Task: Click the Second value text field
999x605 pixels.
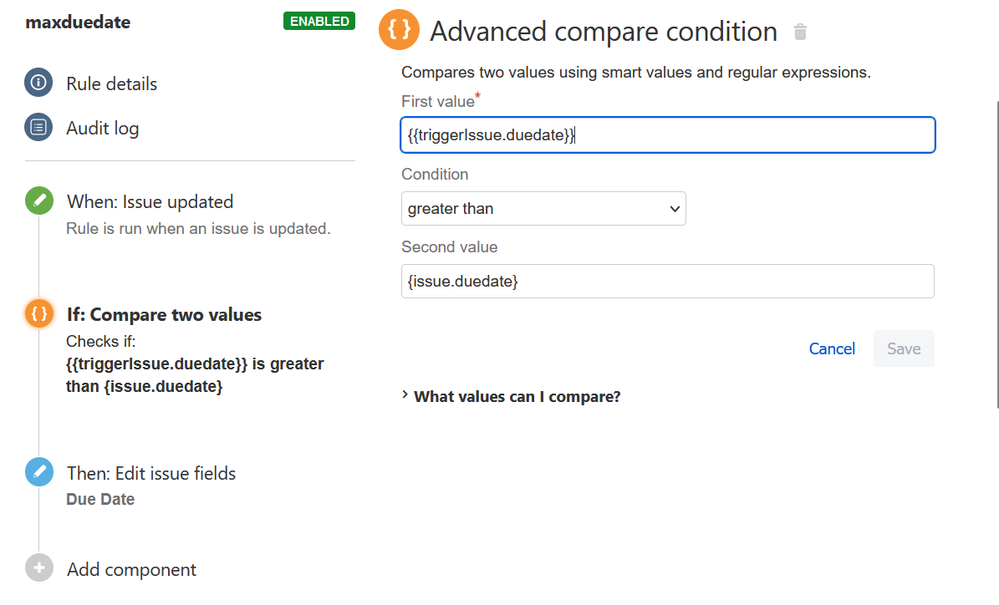Action: pyautogui.click(x=667, y=282)
